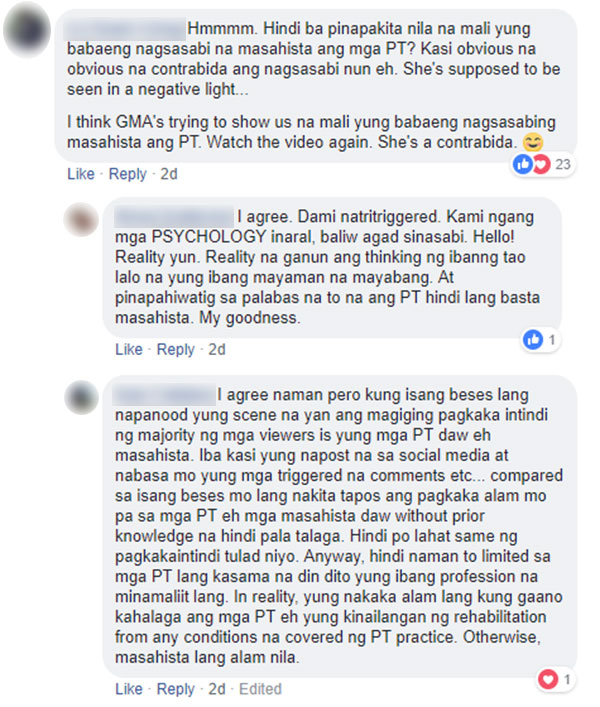The width and height of the screenshot is (600, 707).
Task: Click the thumbs-up icon on the PSYCHOLOGY reply
Action: tap(533, 339)
